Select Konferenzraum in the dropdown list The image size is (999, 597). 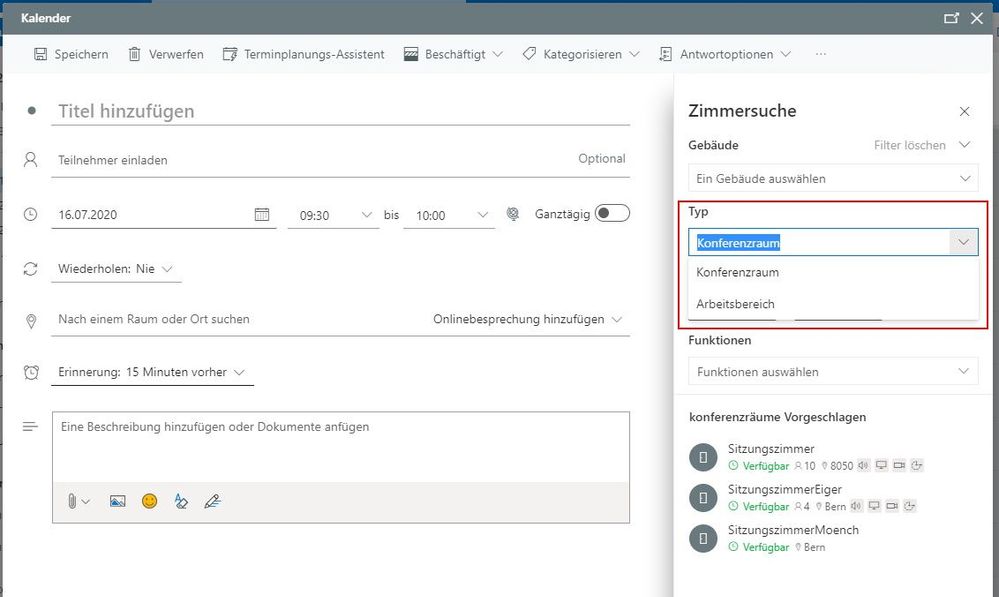coord(833,272)
